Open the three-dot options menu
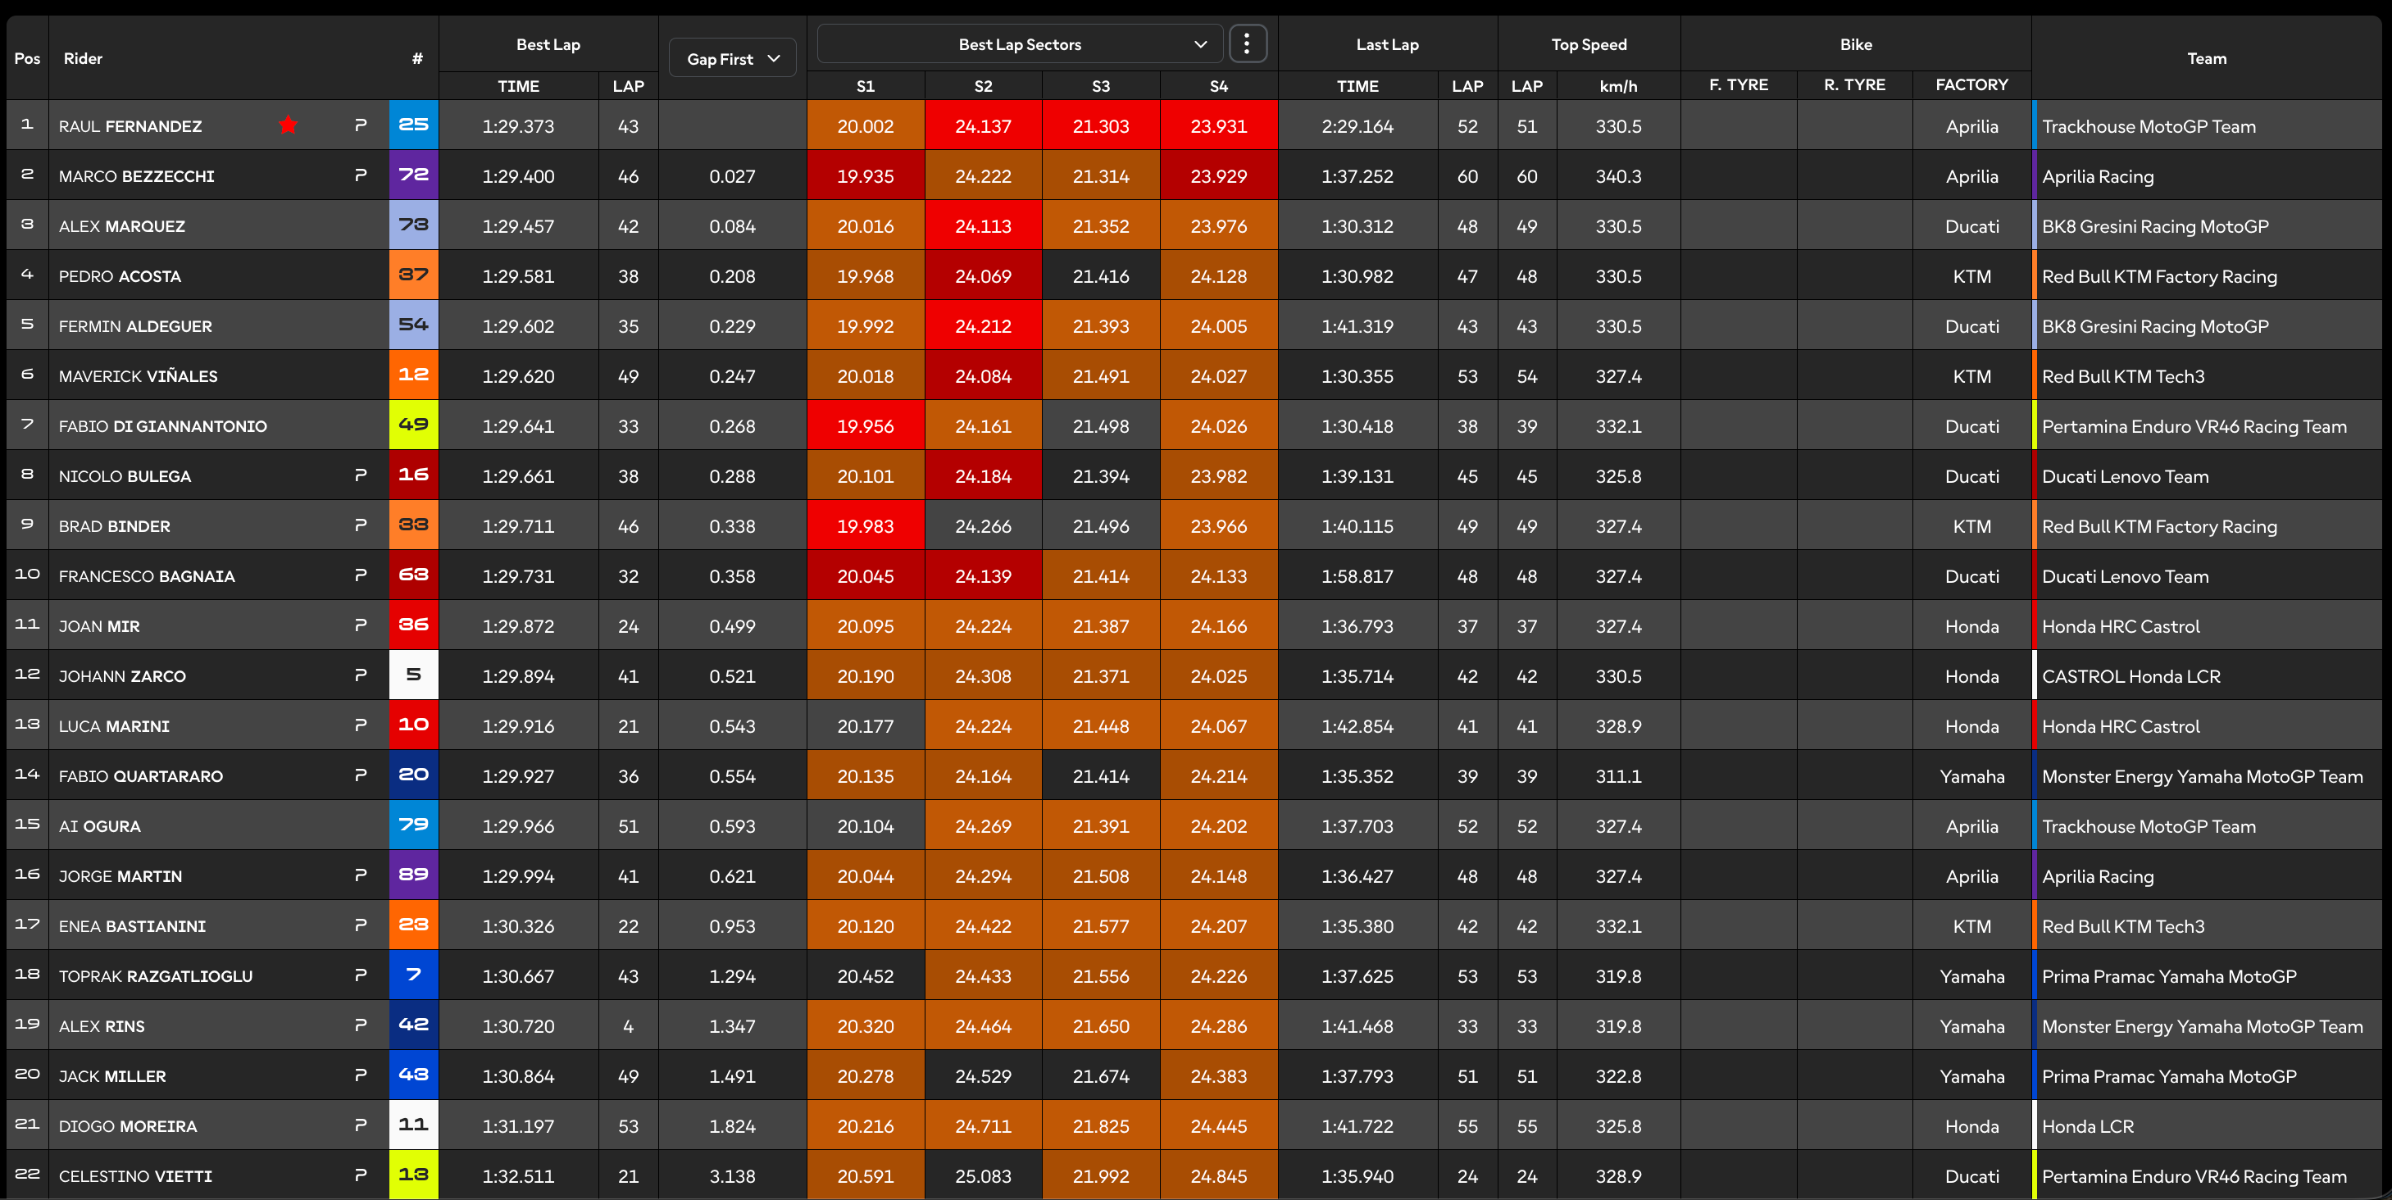This screenshot has width=2392, height=1200. click(x=1246, y=44)
